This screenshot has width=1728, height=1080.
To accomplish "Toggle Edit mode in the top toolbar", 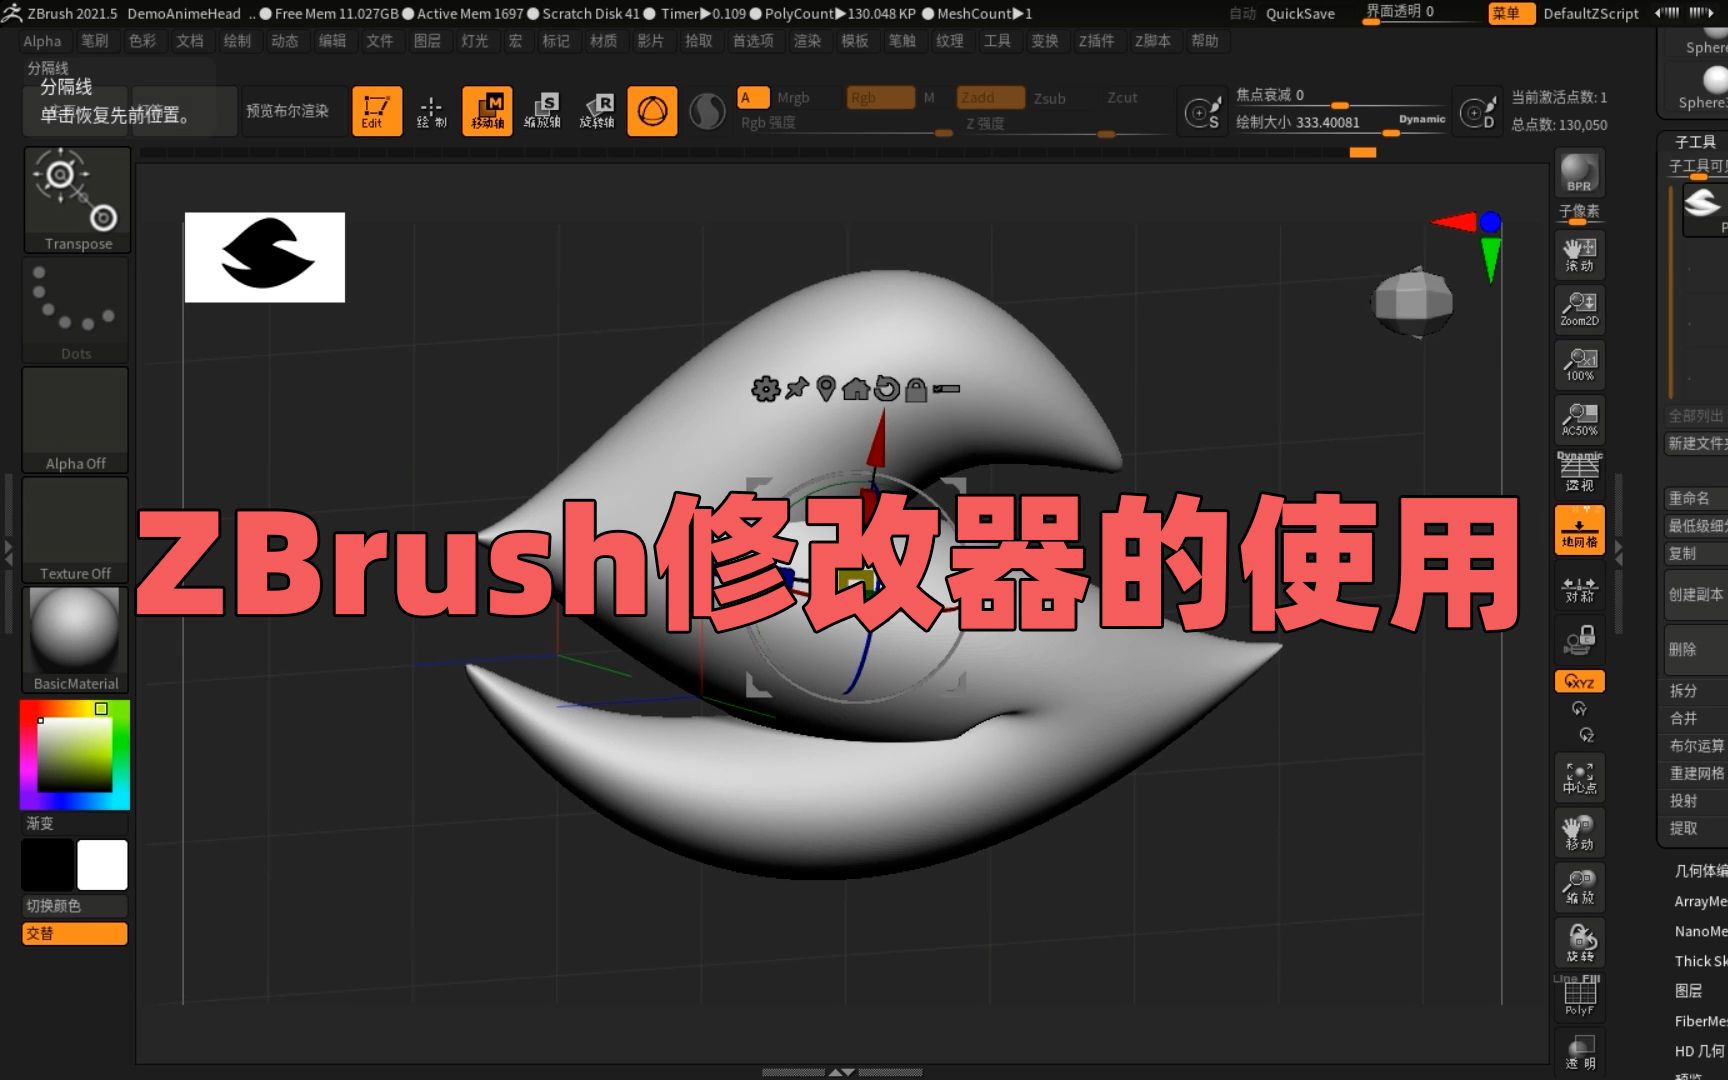I will (x=376, y=110).
